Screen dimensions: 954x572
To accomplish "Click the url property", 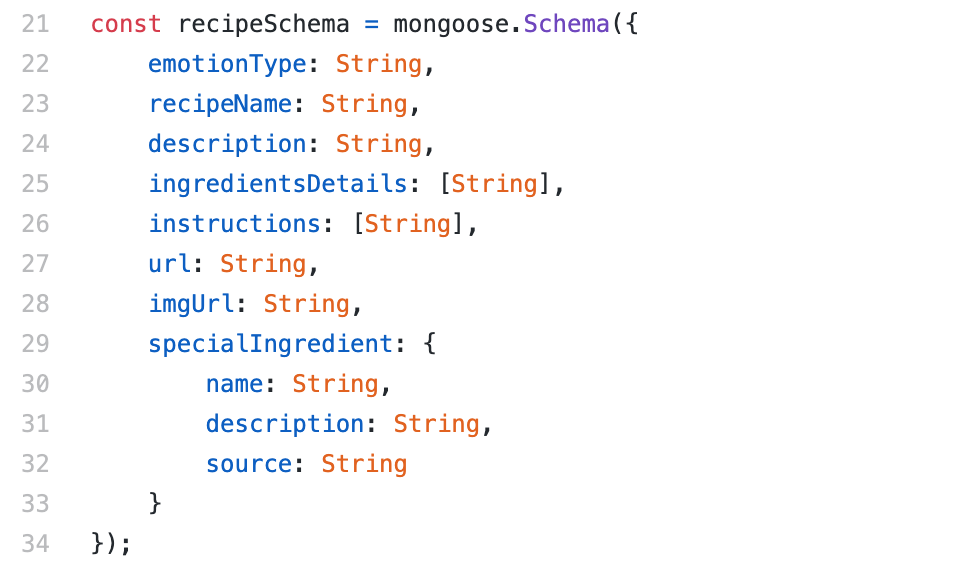I will 169,264.
